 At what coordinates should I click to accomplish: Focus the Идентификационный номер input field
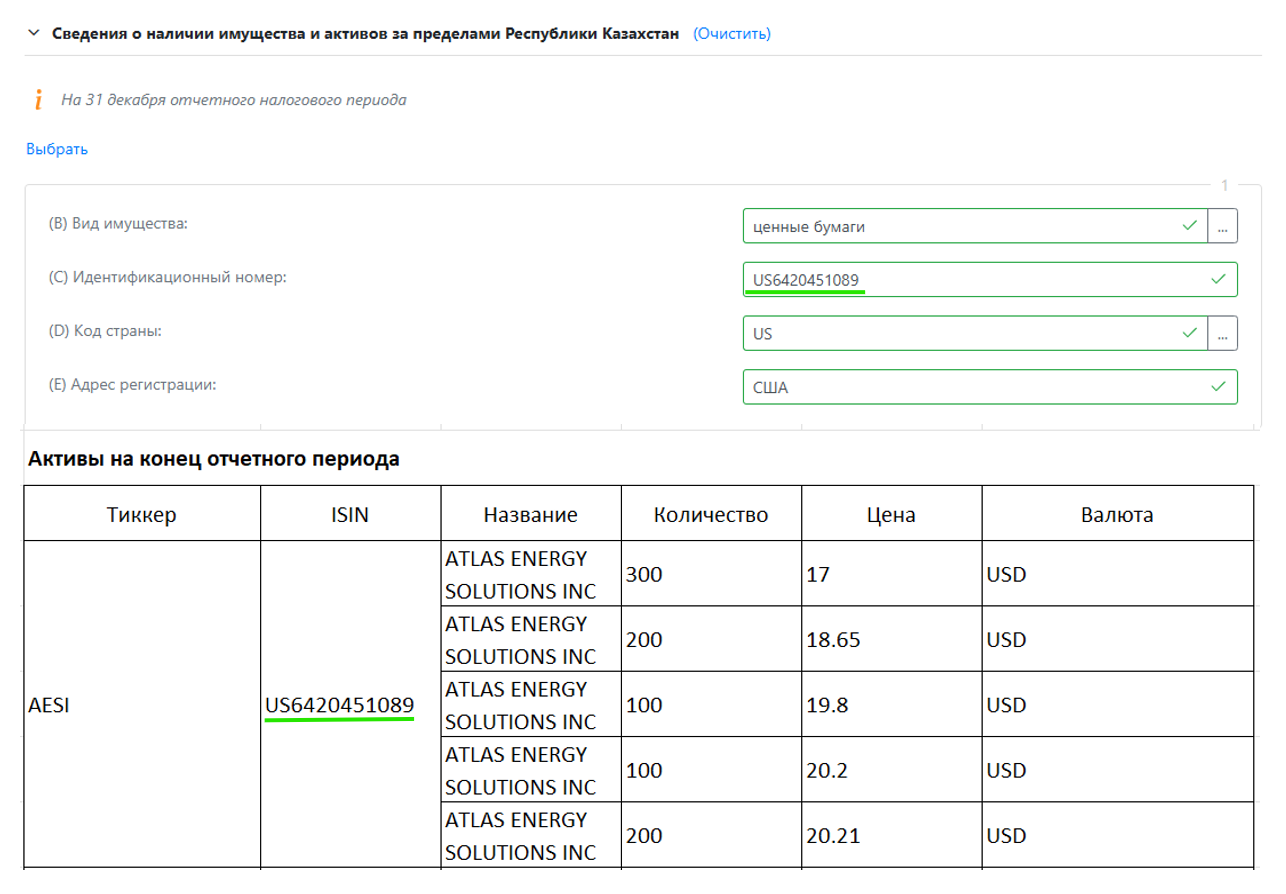pos(990,280)
